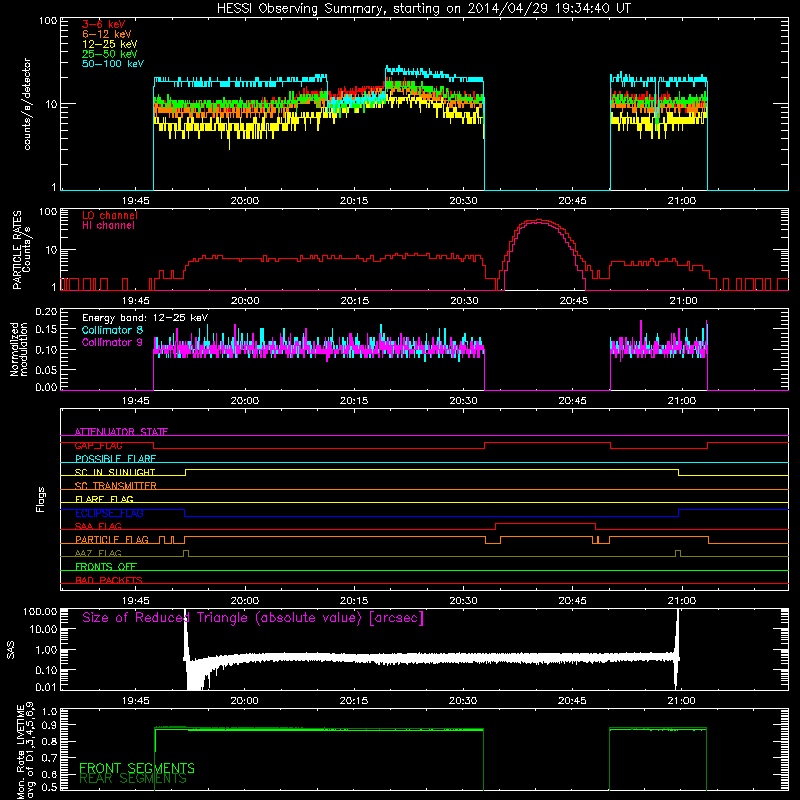Click the 20:00 tick under the particle rates panel
The height and width of the screenshot is (800, 800).
click(x=245, y=301)
